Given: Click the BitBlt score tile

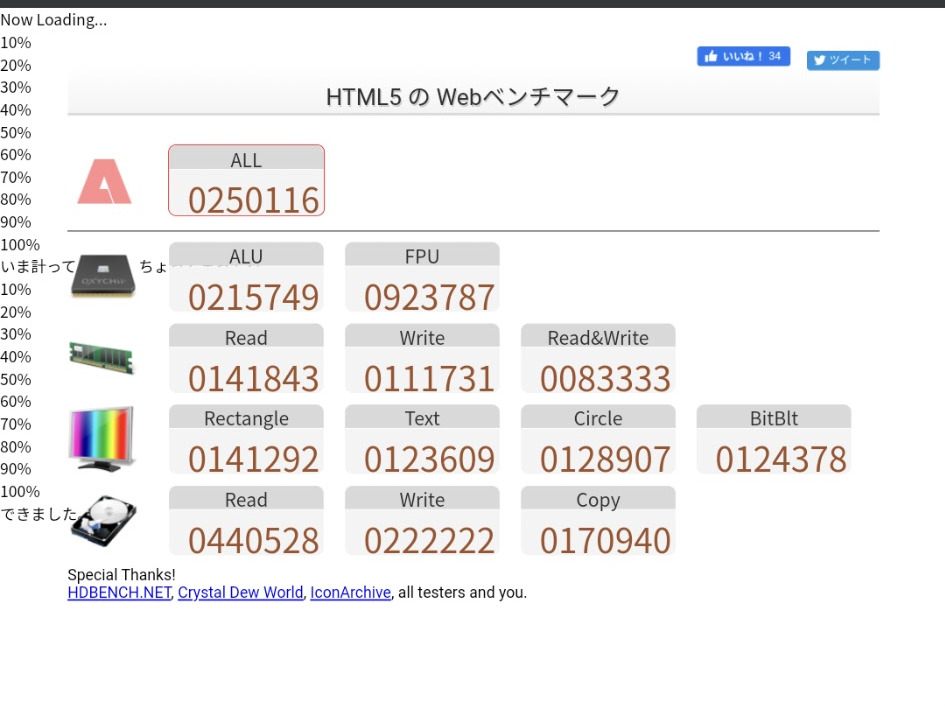Looking at the screenshot, I should [x=774, y=439].
